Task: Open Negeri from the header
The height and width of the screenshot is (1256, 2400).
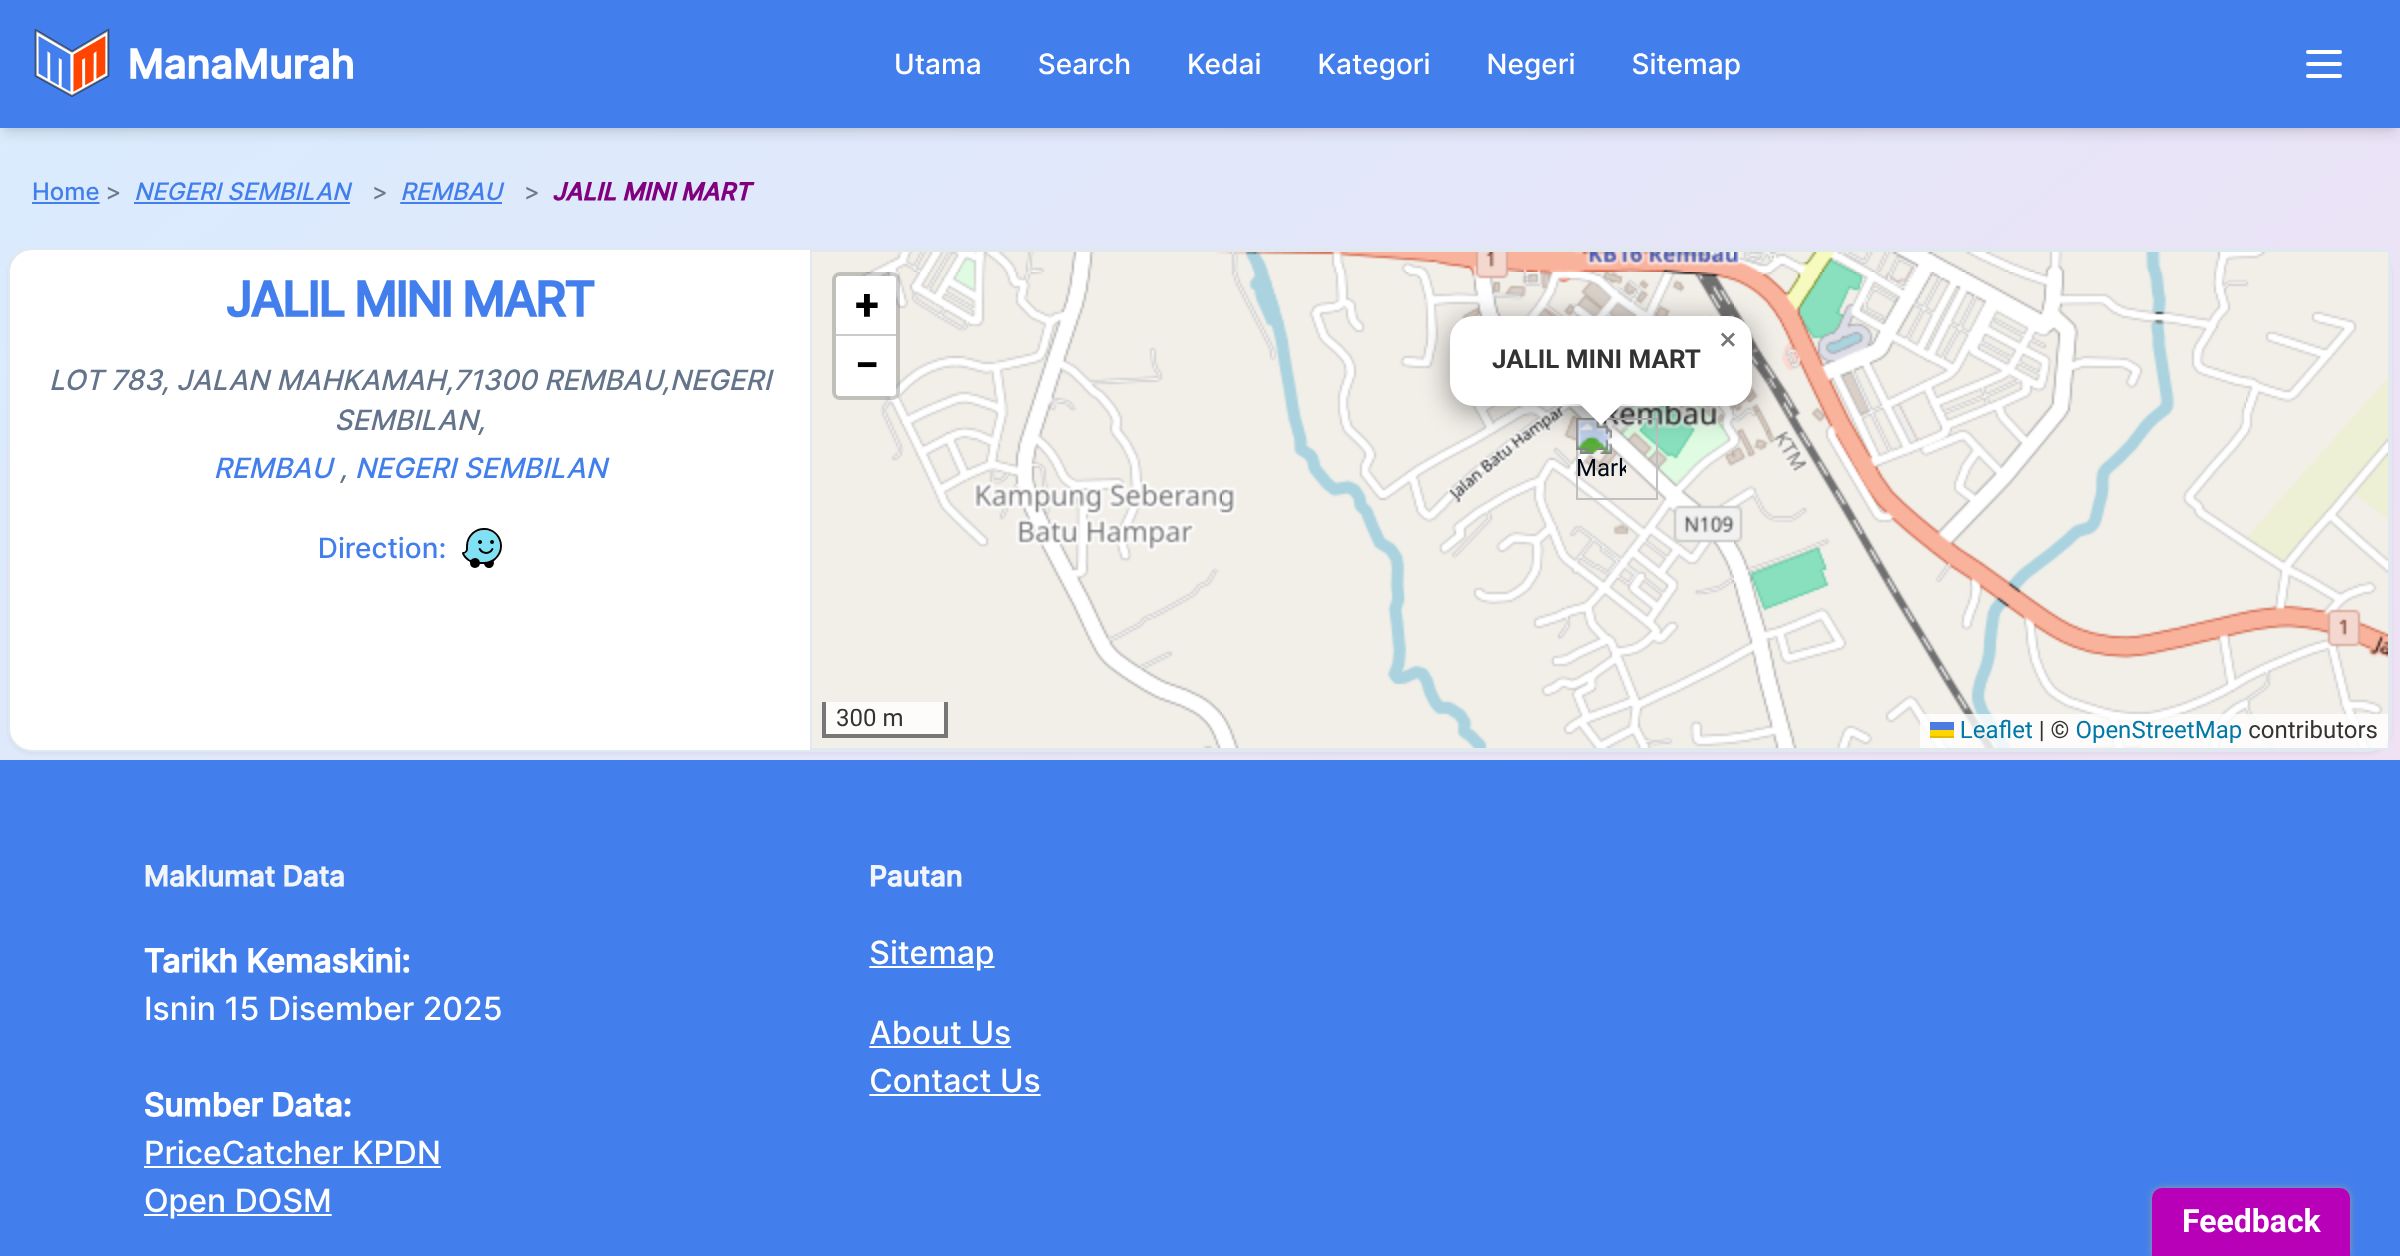Action: pyautogui.click(x=1530, y=64)
